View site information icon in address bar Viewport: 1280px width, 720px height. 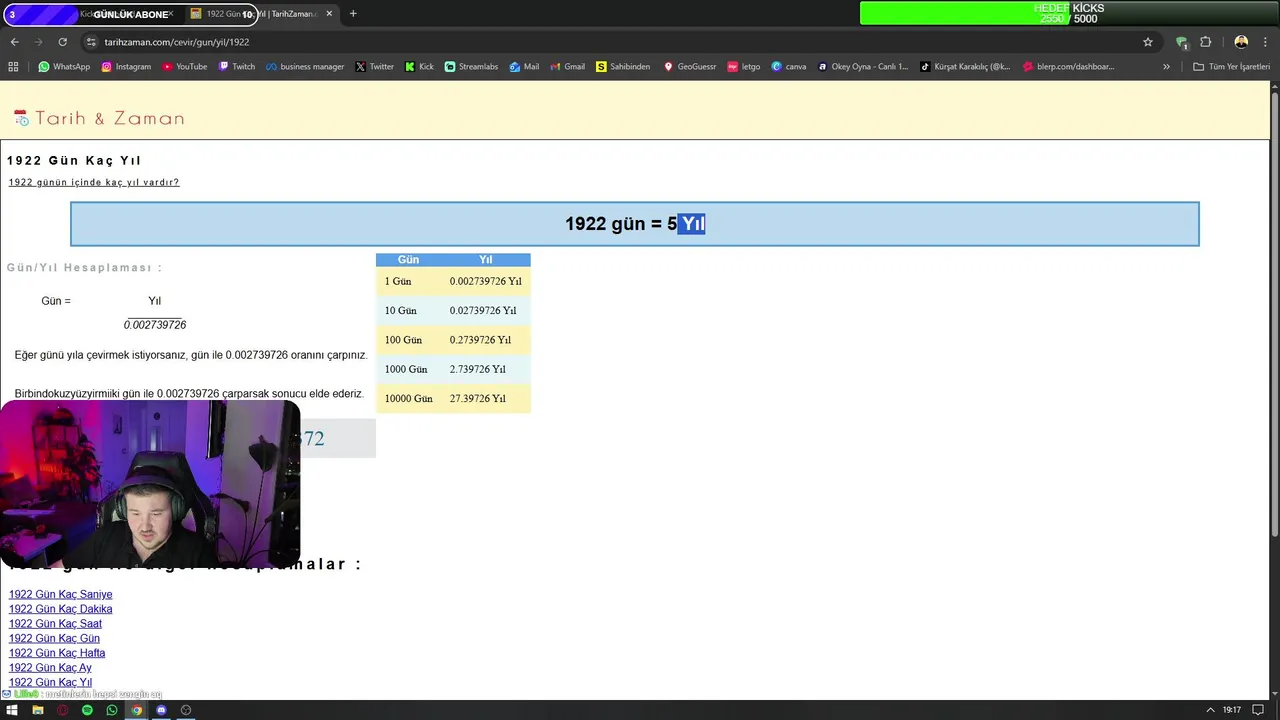pyautogui.click(x=91, y=42)
